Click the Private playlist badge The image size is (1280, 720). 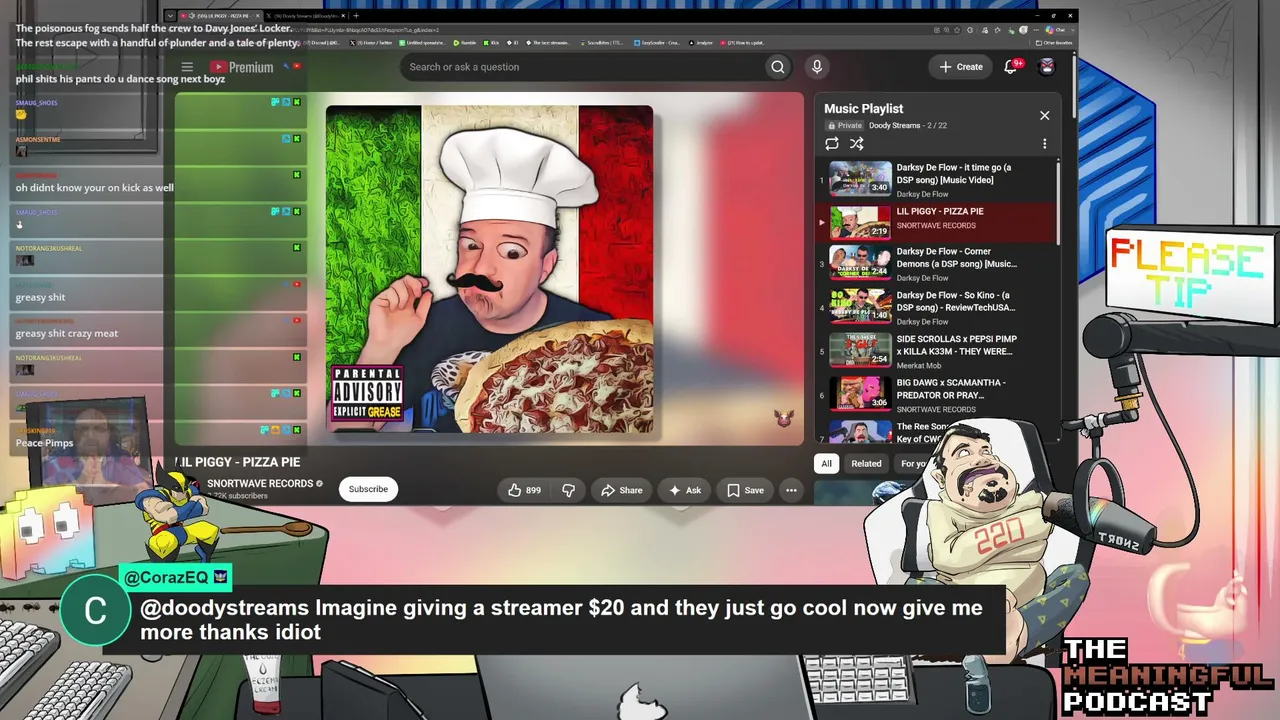[844, 126]
